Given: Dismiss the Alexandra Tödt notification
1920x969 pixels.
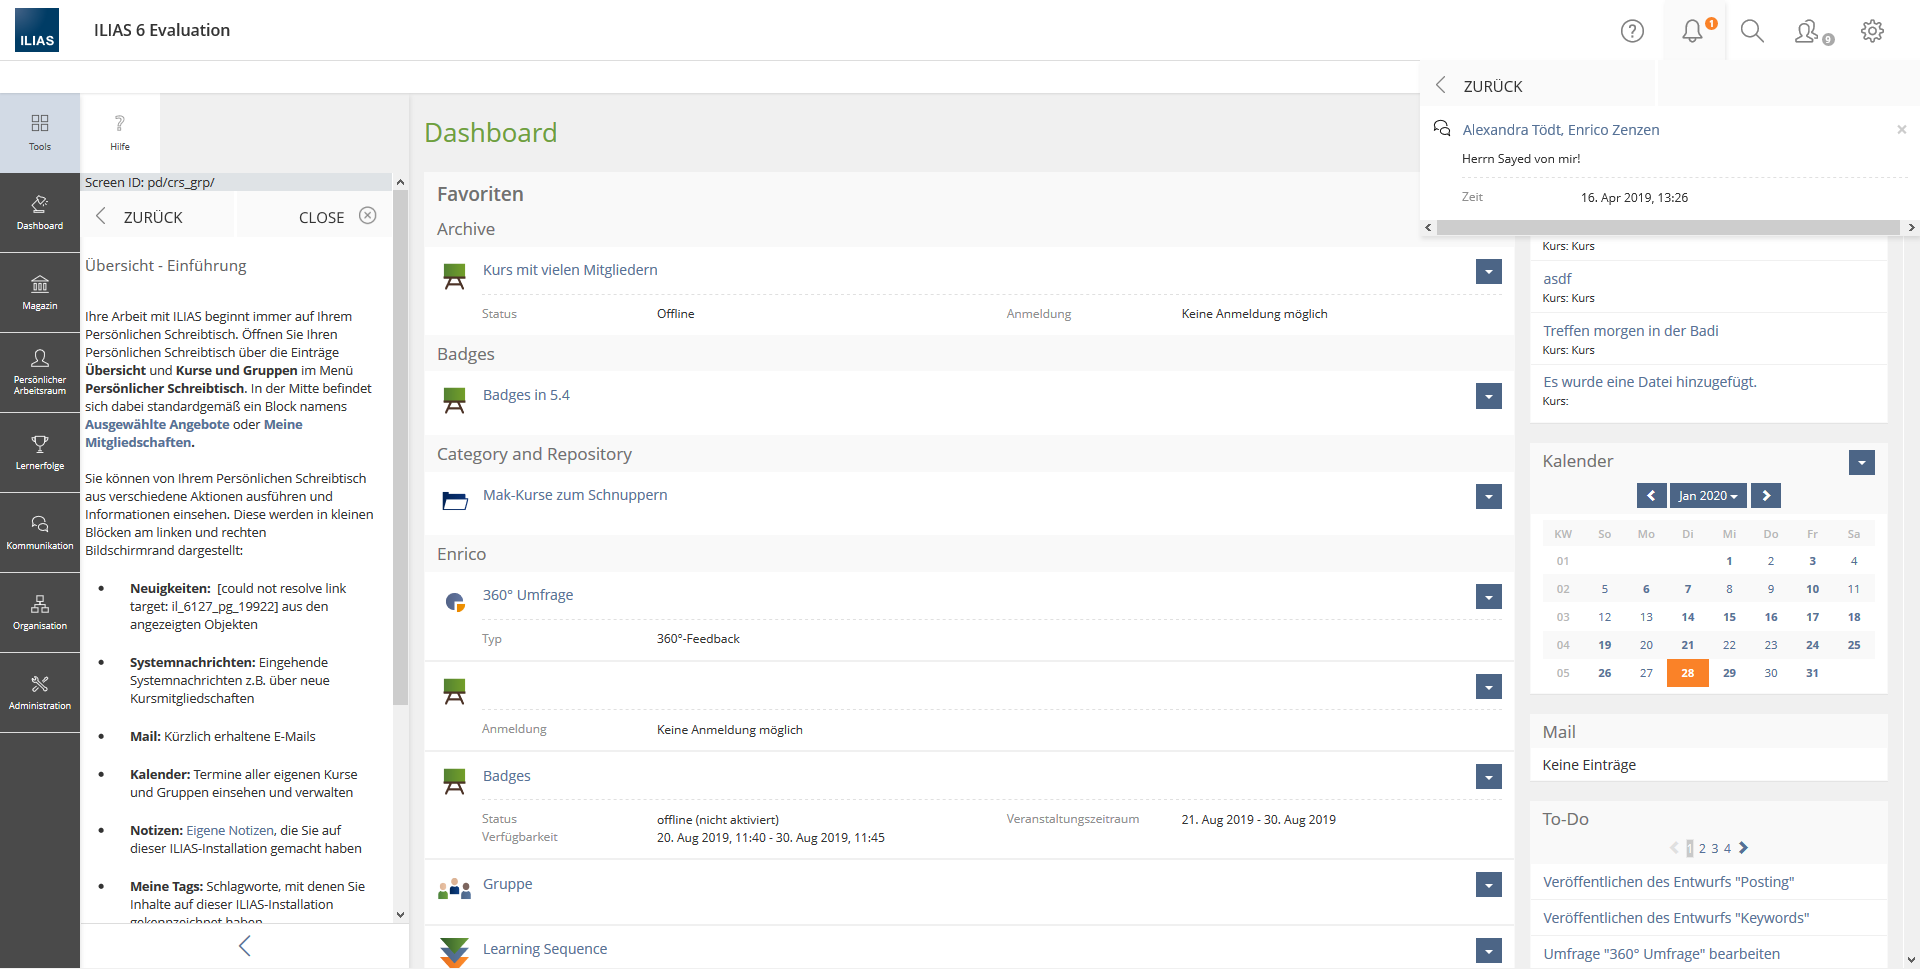Looking at the screenshot, I should 1901,130.
